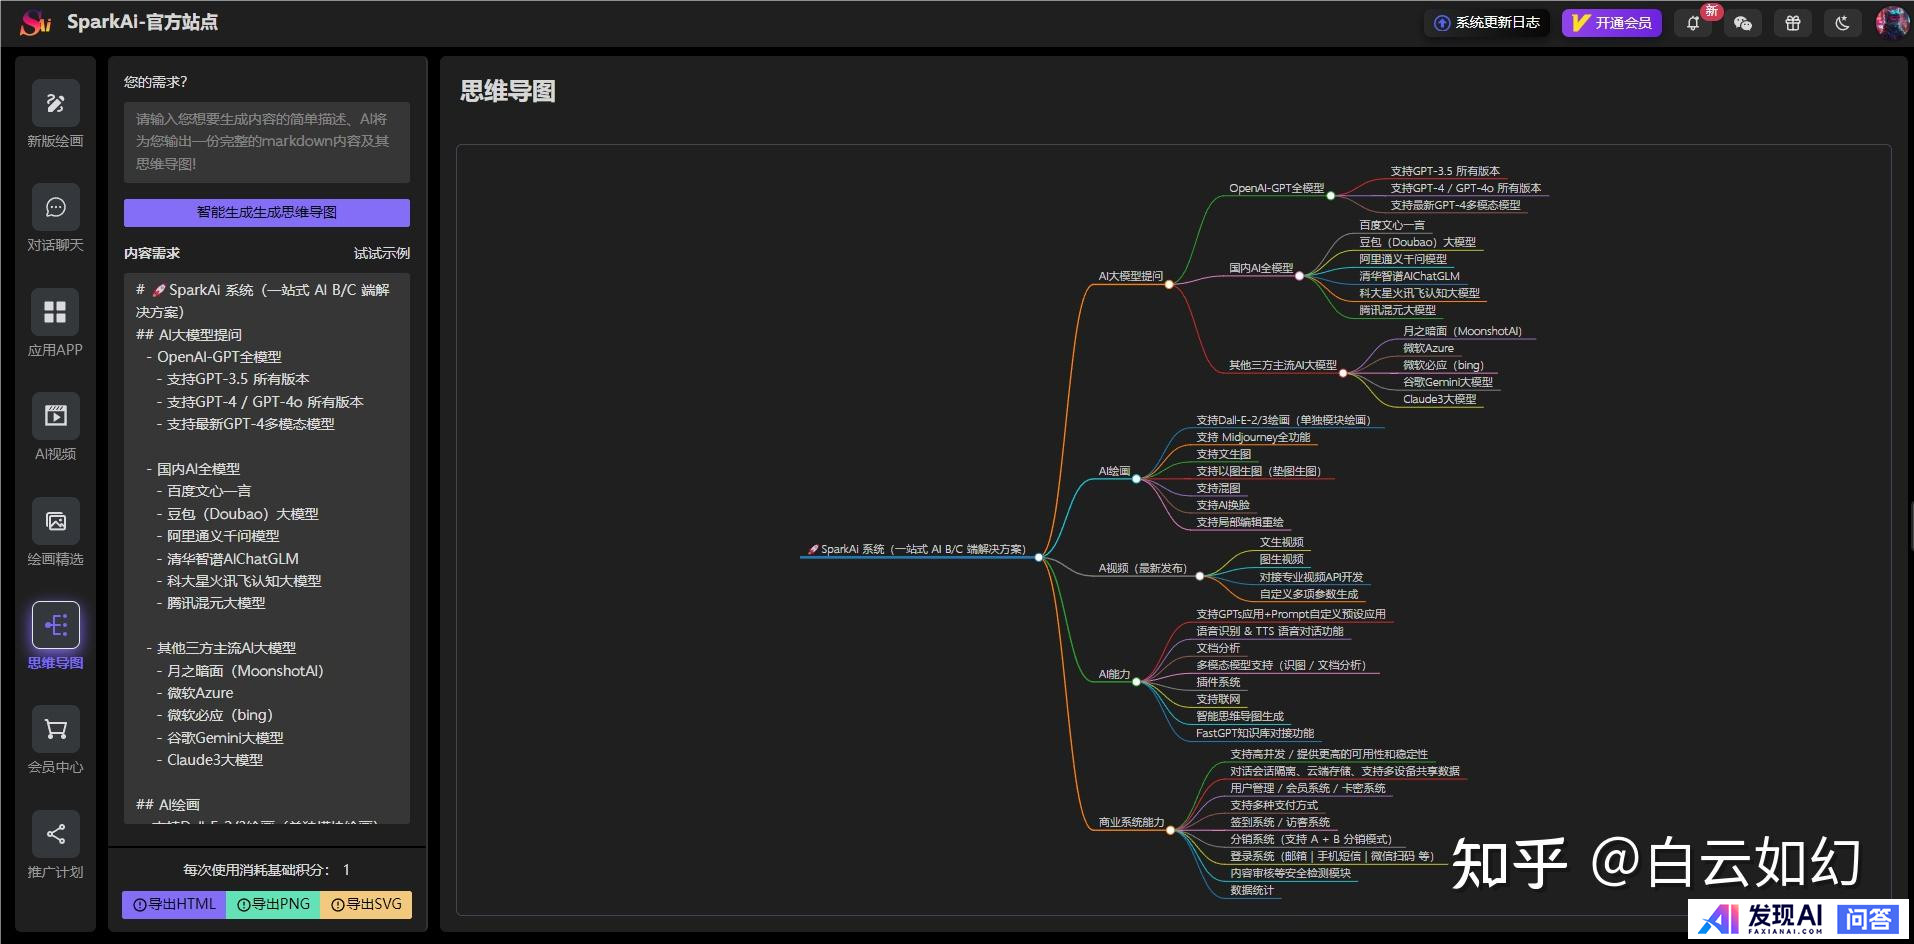
Task: Click the 导出PNG export button
Action: point(273,904)
